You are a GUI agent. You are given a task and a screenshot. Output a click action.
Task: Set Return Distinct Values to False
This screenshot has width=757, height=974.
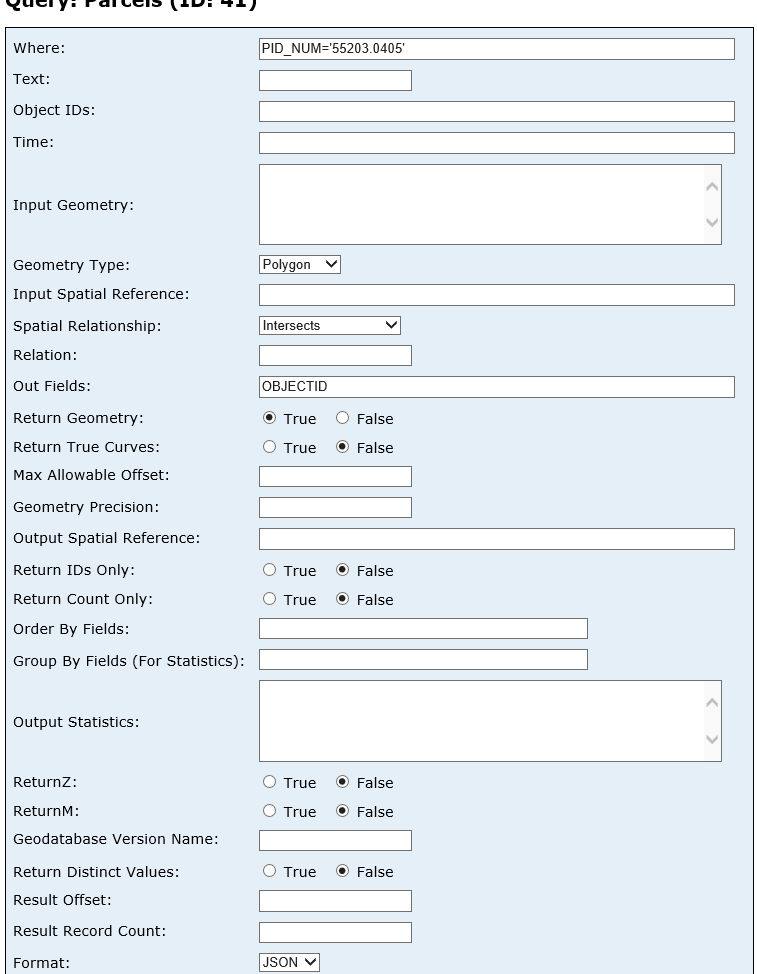pyautogui.click(x=343, y=871)
